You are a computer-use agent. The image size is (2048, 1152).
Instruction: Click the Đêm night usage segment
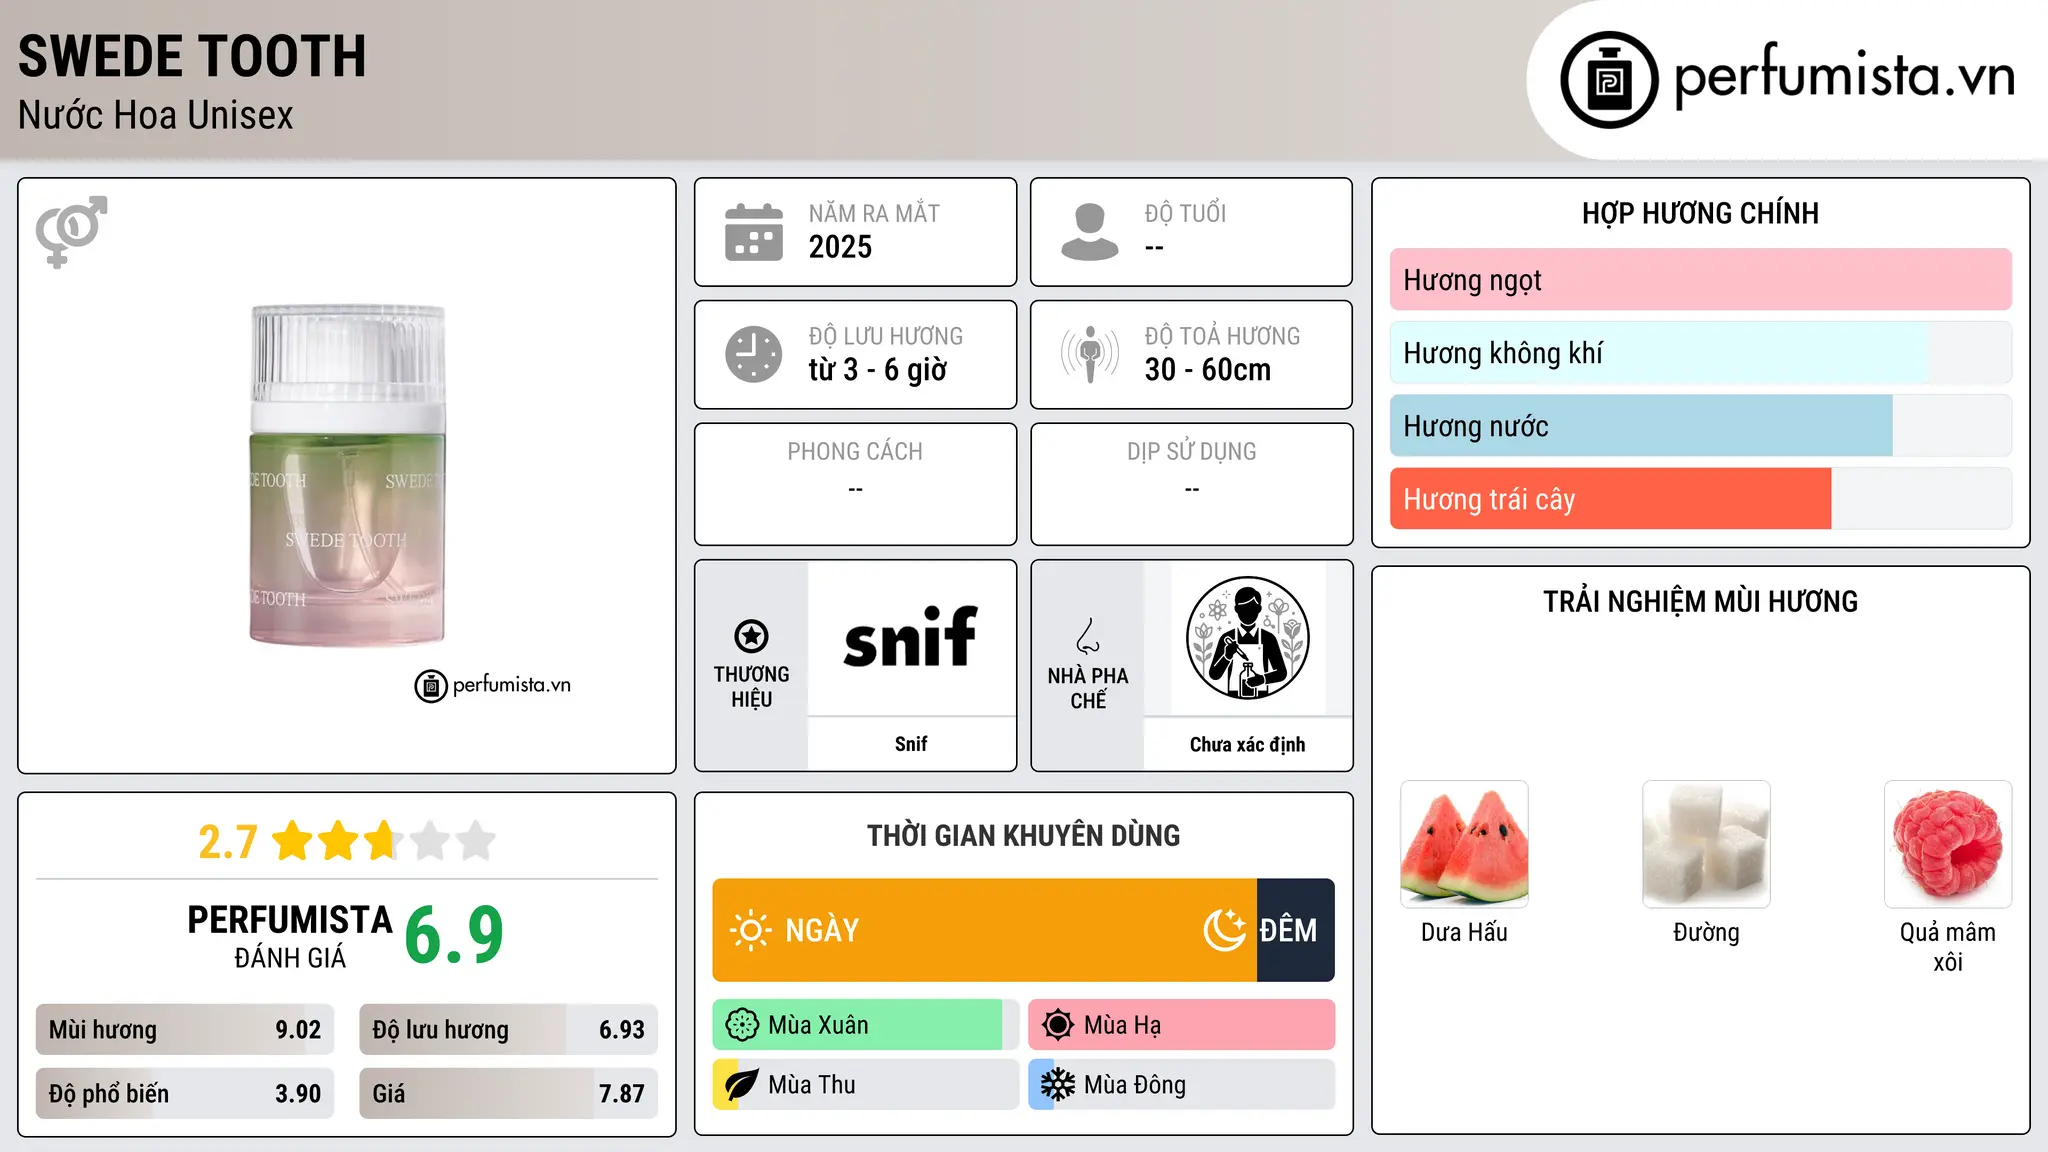tap(1296, 930)
